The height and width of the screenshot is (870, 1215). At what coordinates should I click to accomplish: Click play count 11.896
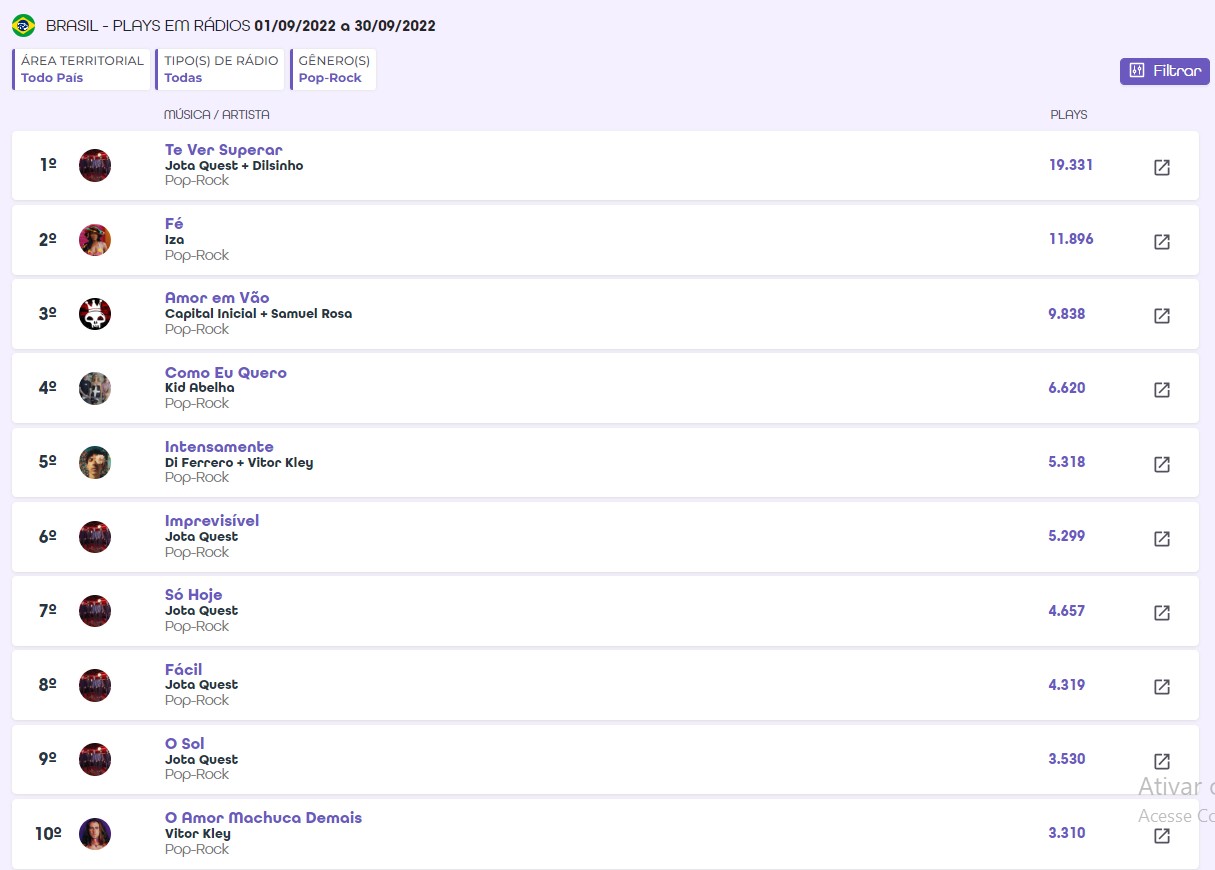tap(1071, 239)
